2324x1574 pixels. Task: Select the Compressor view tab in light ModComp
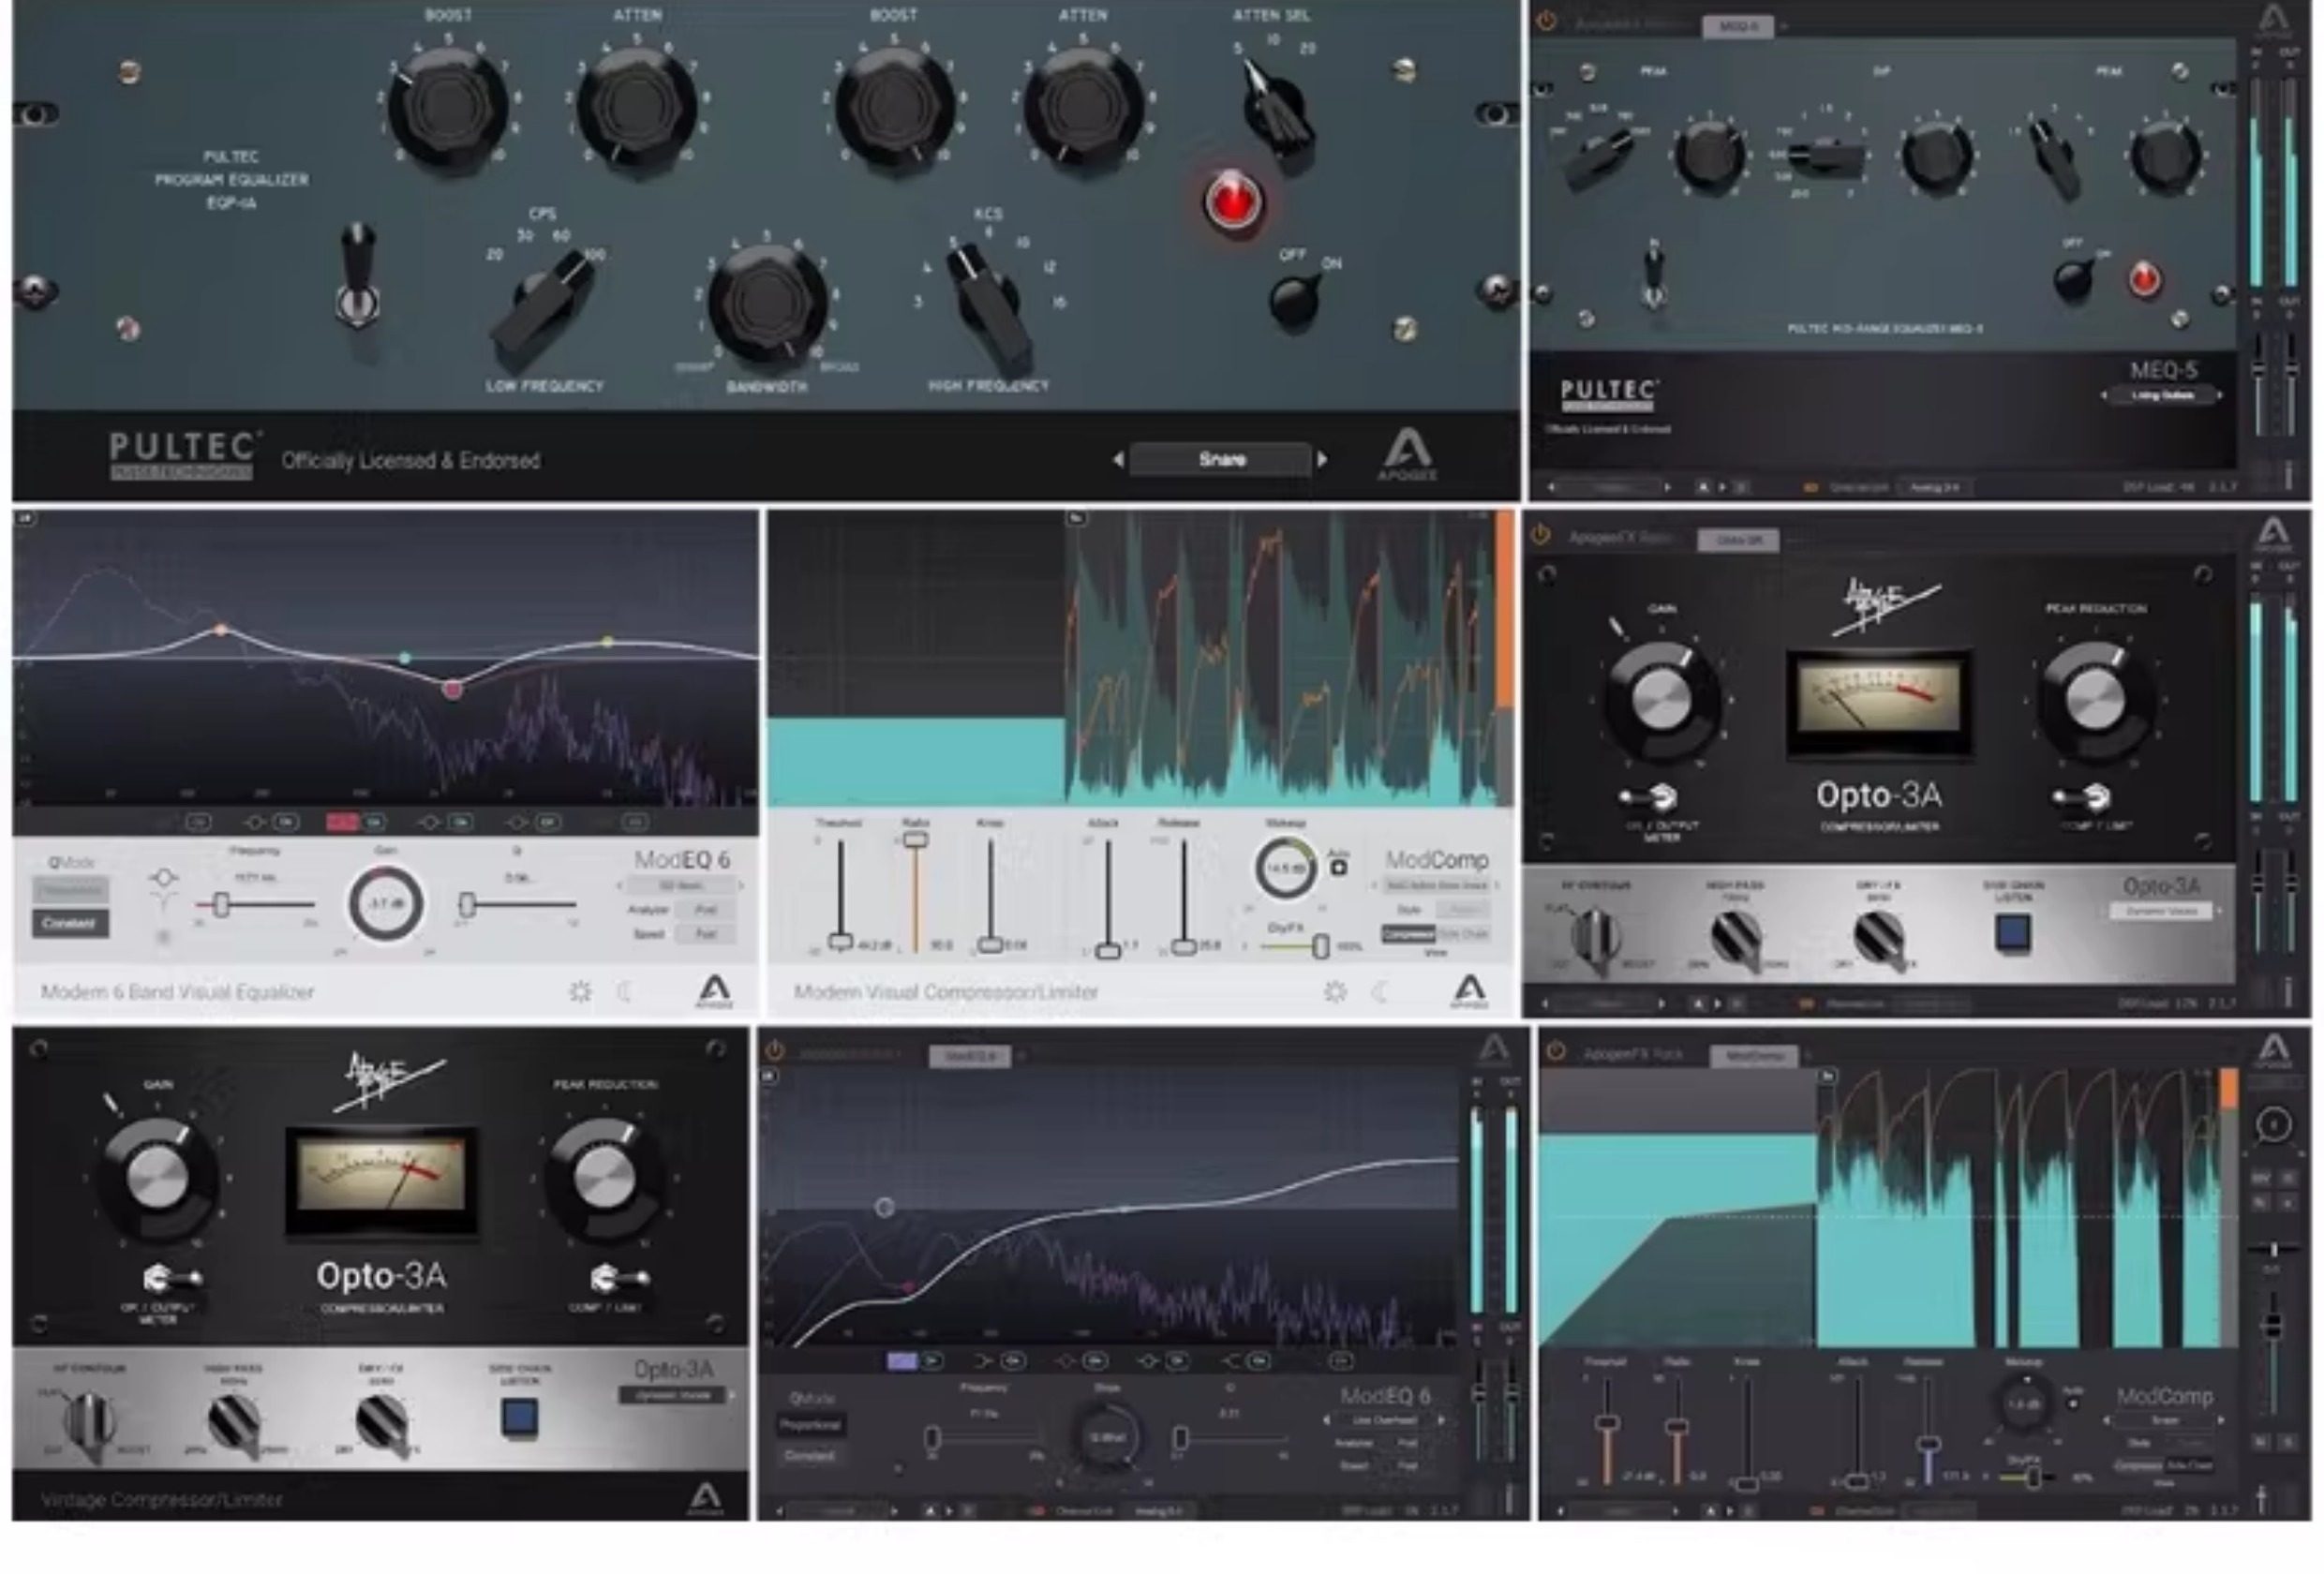pyautogui.click(x=1408, y=933)
